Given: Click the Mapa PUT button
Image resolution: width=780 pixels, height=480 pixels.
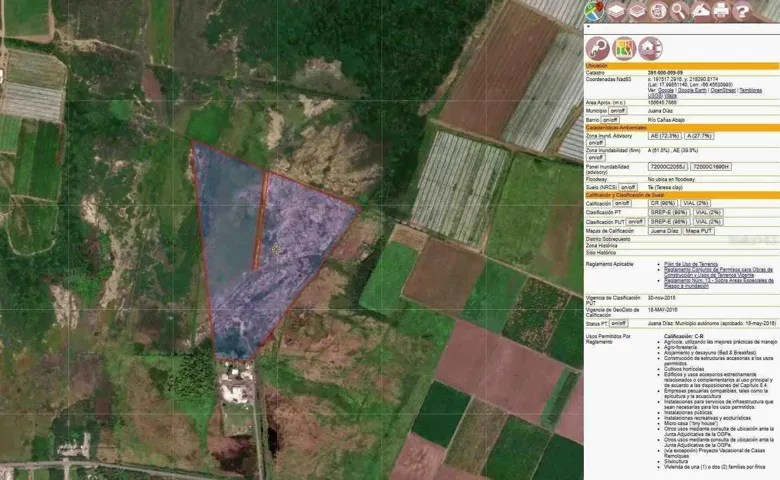Looking at the screenshot, I should [x=699, y=231].
